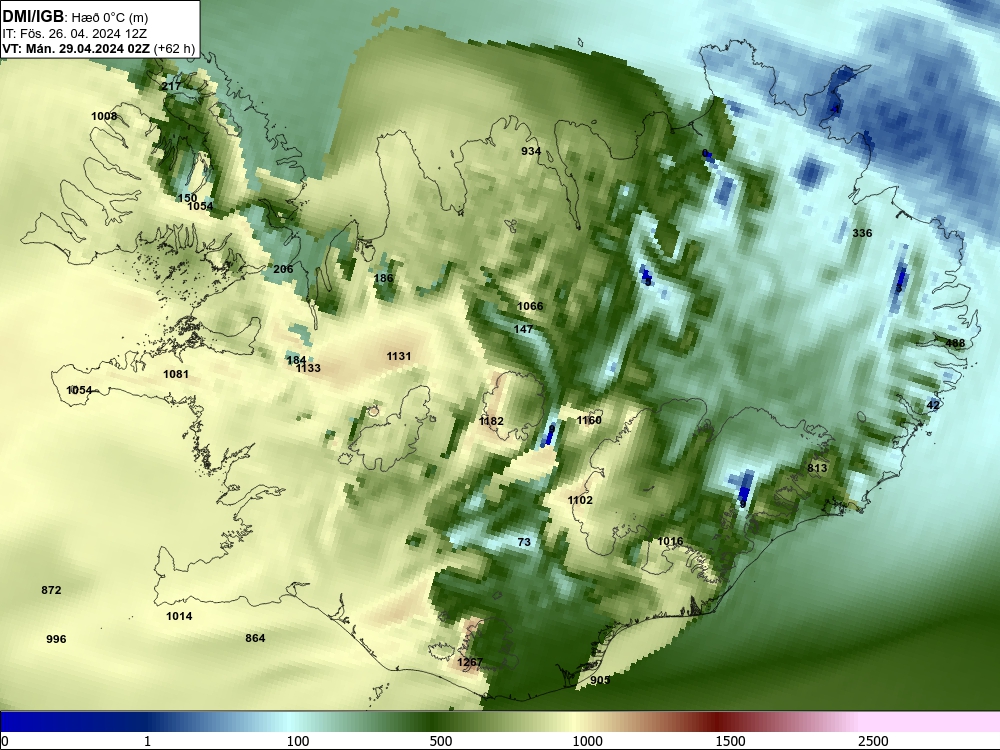This screenshot has width=1000, height=750.
Task: Select the 1131 height label
Action: coord(399,357)
